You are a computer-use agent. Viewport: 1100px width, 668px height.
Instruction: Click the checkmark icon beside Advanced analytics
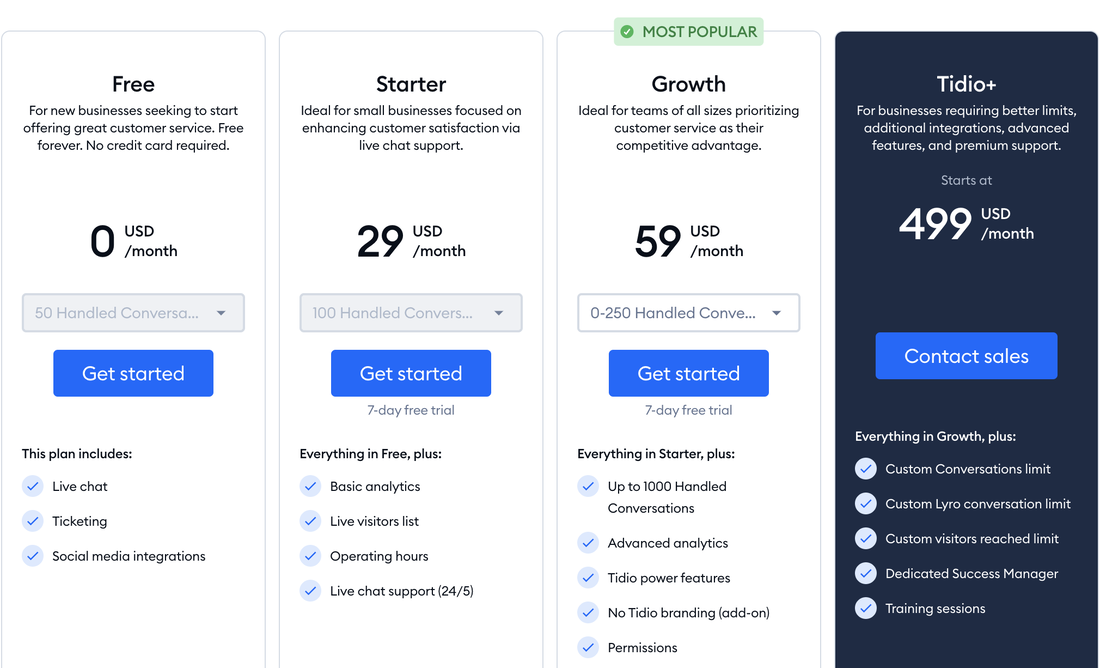coord(588,543)
